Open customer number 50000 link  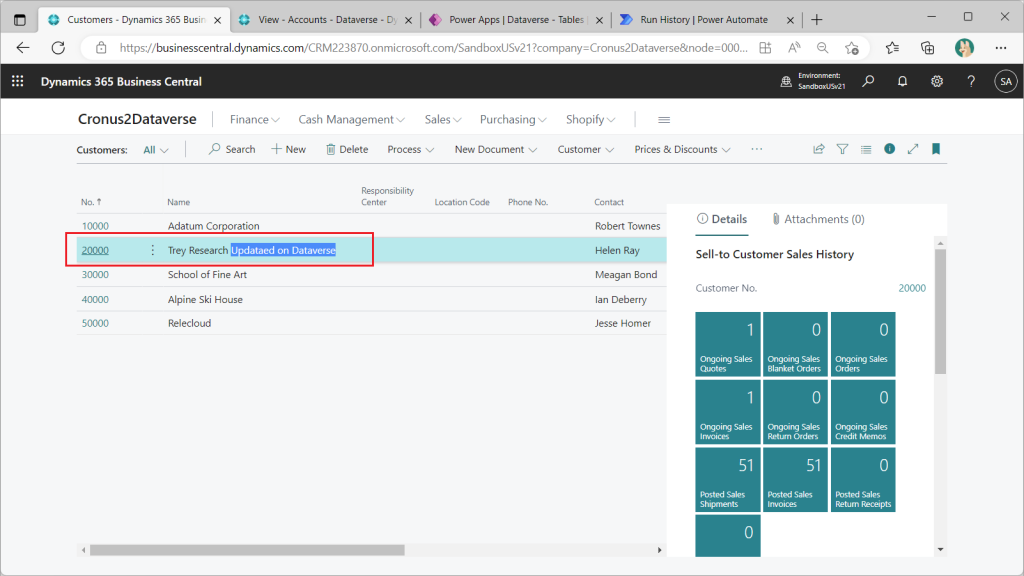[95, 323]
